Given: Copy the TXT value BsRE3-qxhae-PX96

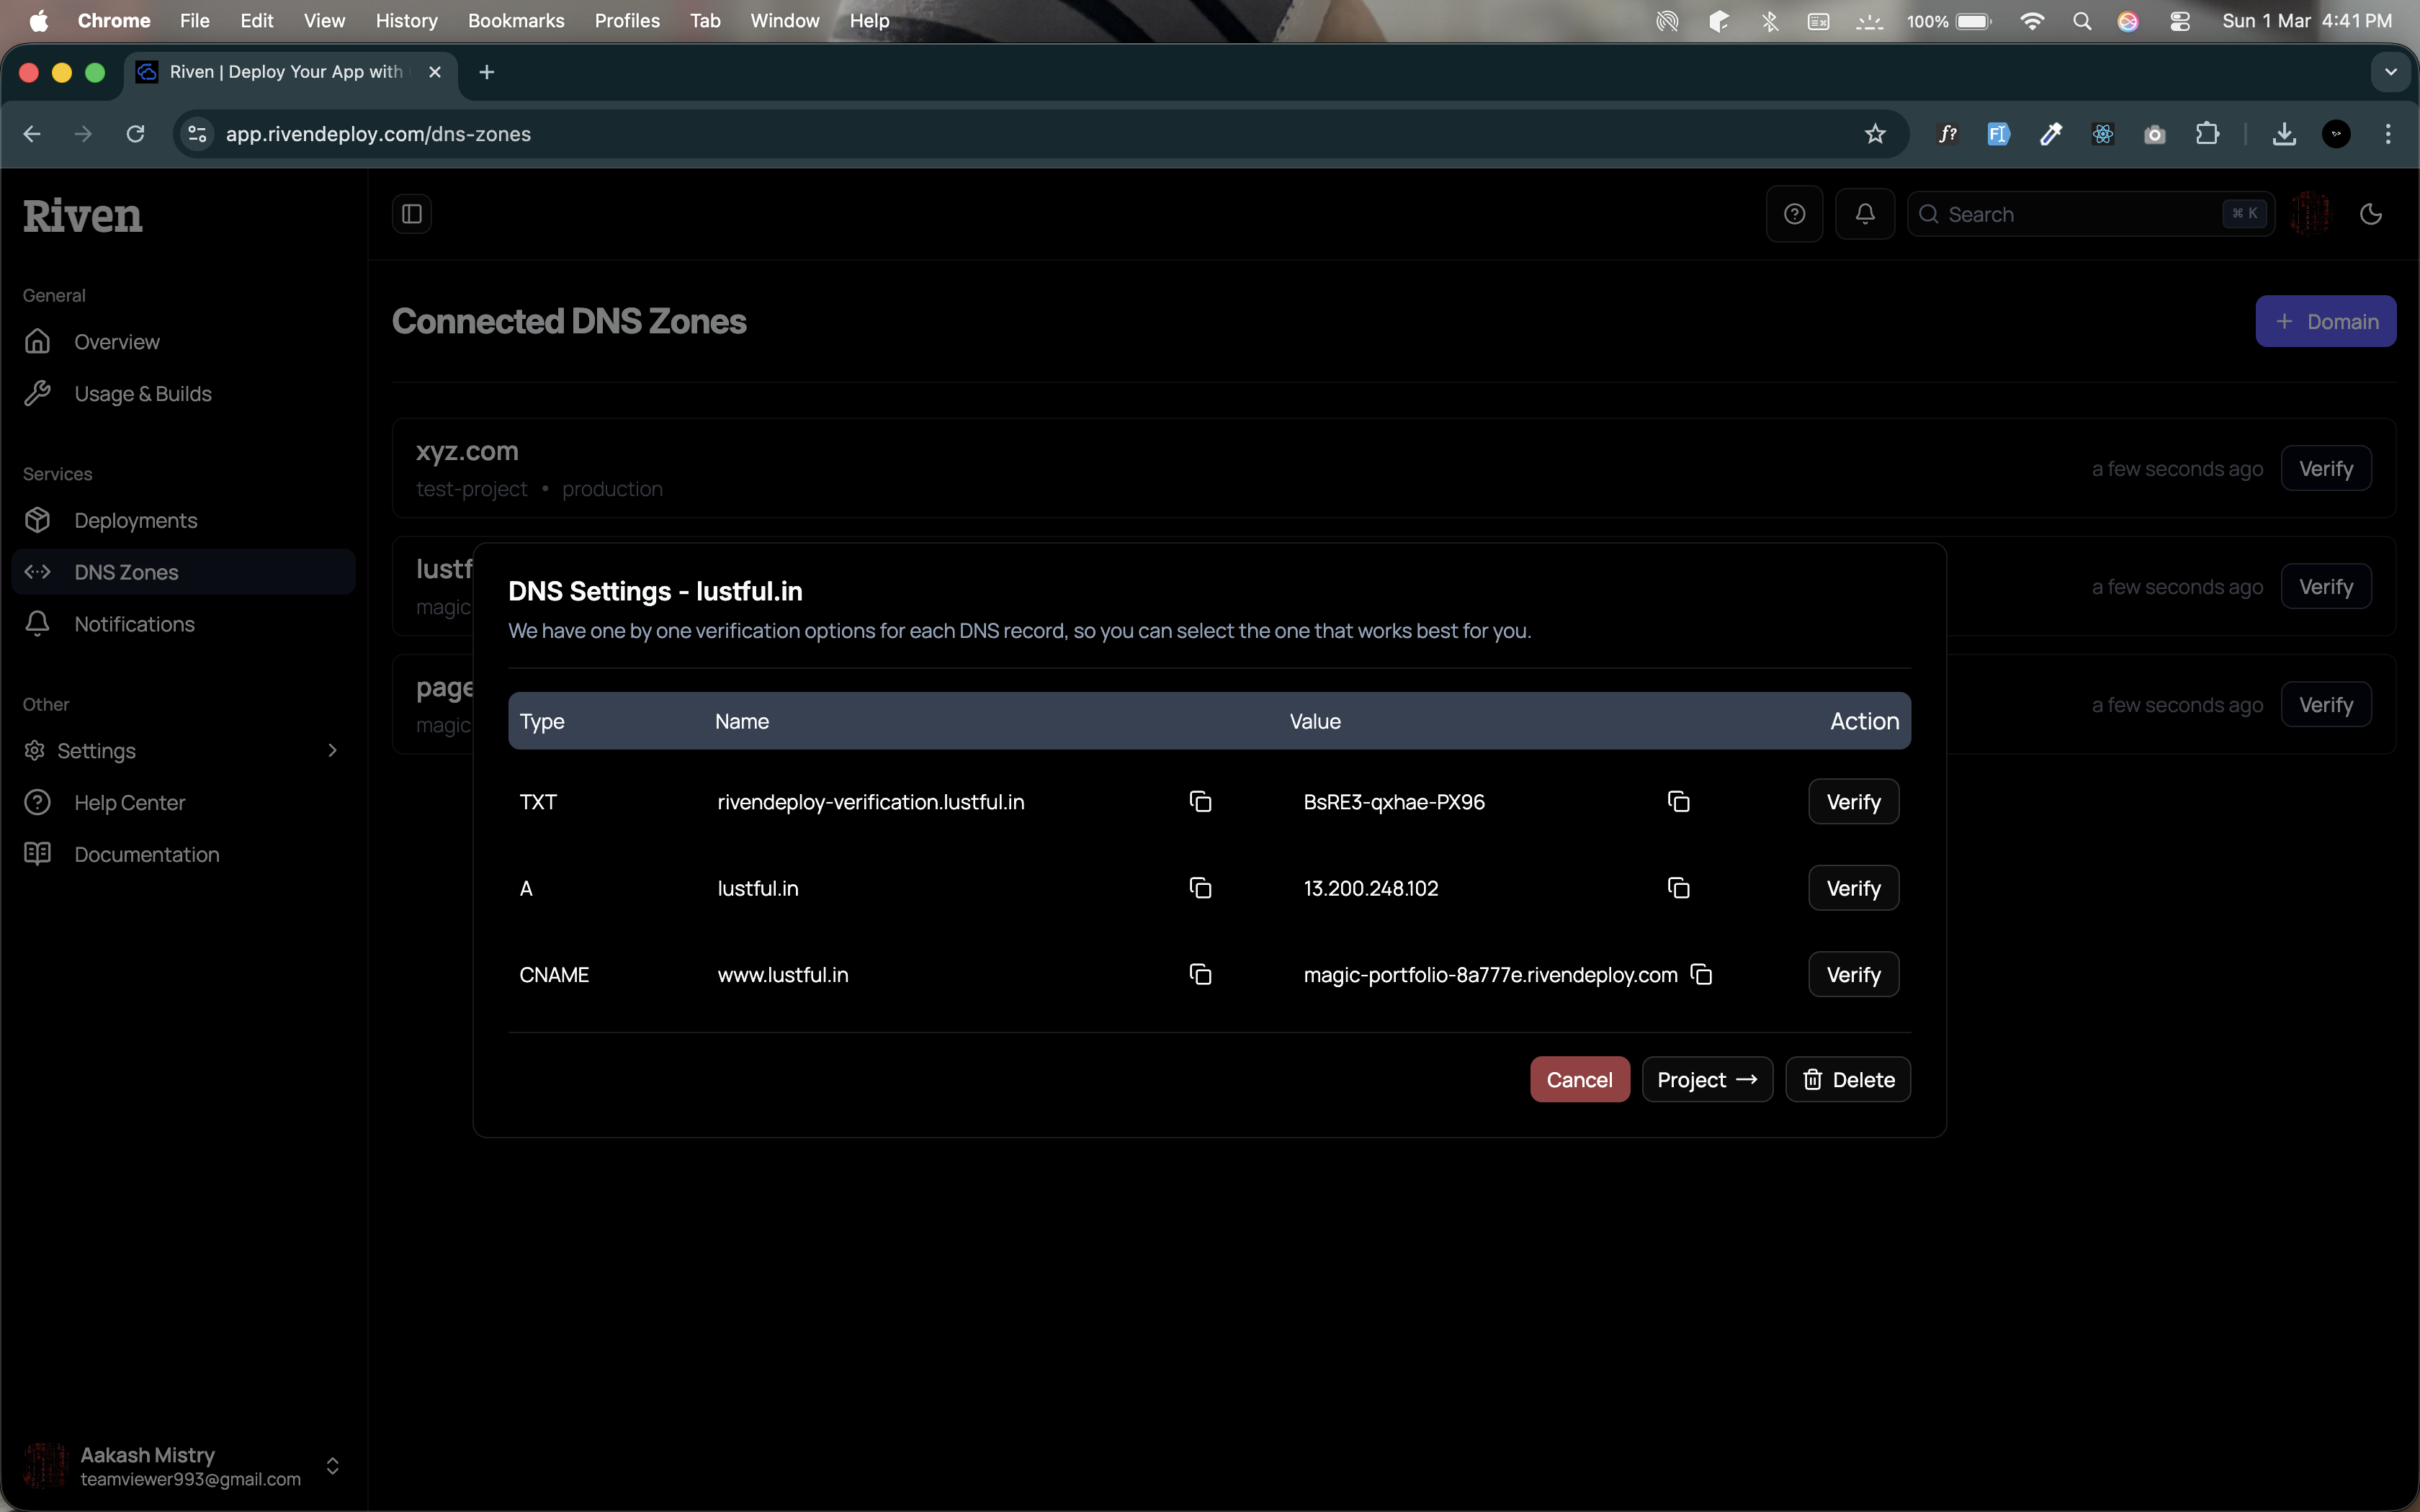Looking at the screenshot, I should click(1678, 802).
